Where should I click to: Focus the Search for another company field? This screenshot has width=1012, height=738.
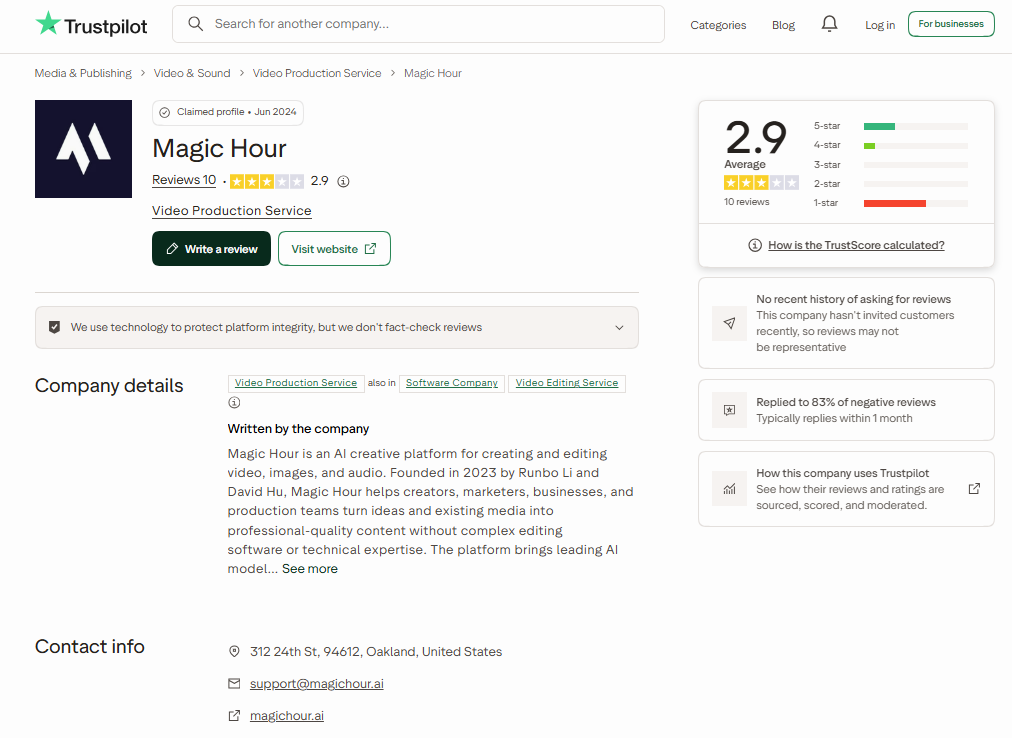pyautogui.click(x=418, y=24)
